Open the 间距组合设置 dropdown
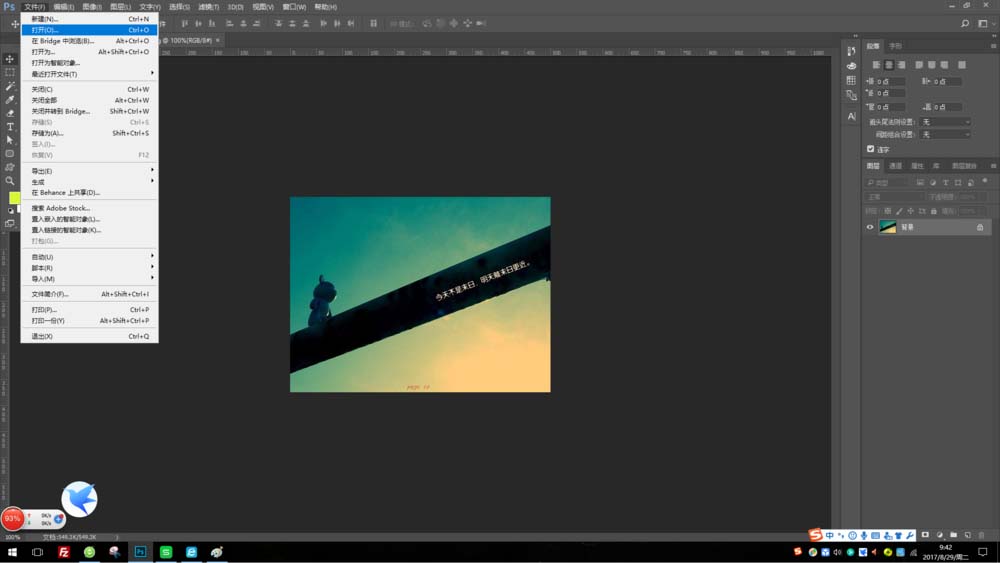 [945, 135]
